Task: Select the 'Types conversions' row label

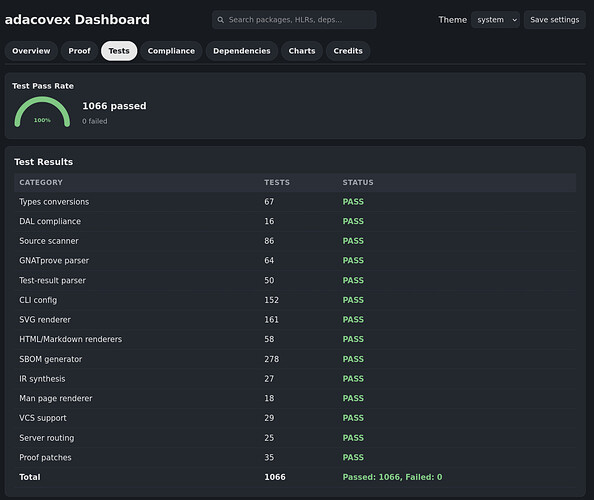Action: click(x=54, y=202)
